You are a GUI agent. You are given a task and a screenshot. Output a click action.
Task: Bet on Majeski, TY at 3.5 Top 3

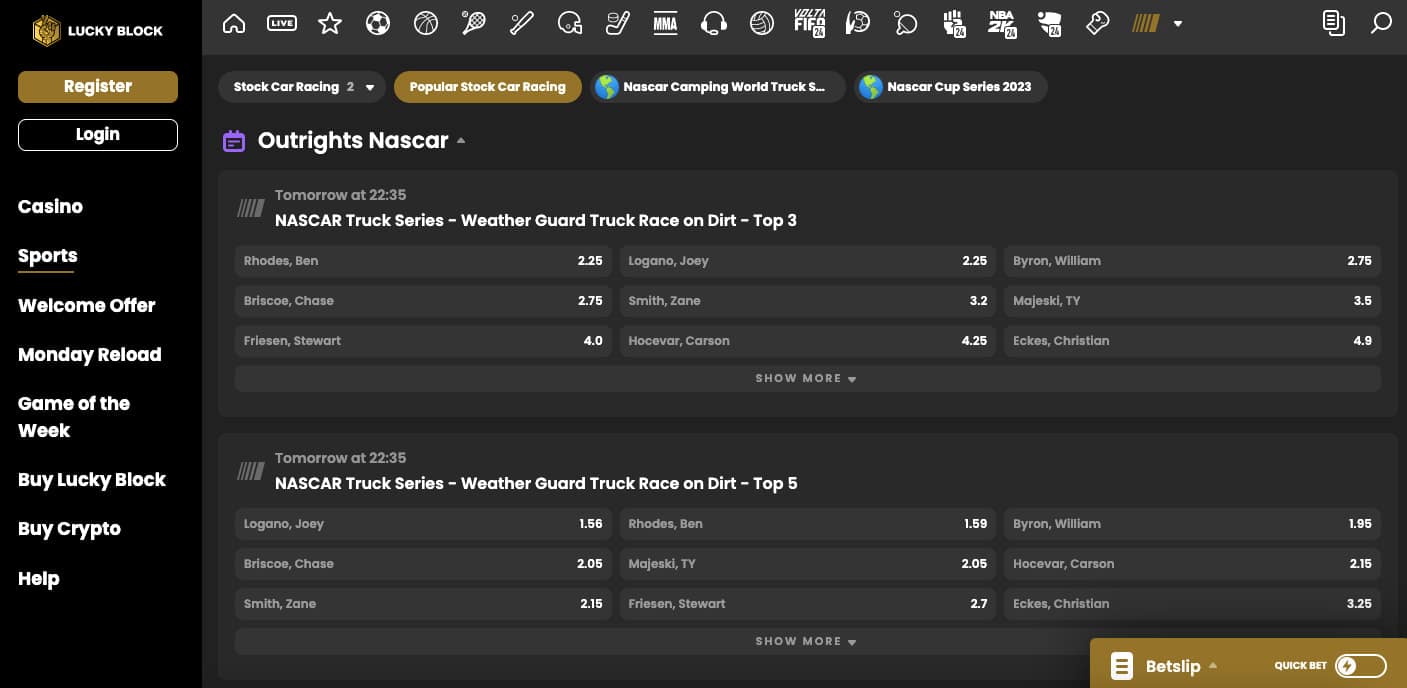click(1192, 301)
